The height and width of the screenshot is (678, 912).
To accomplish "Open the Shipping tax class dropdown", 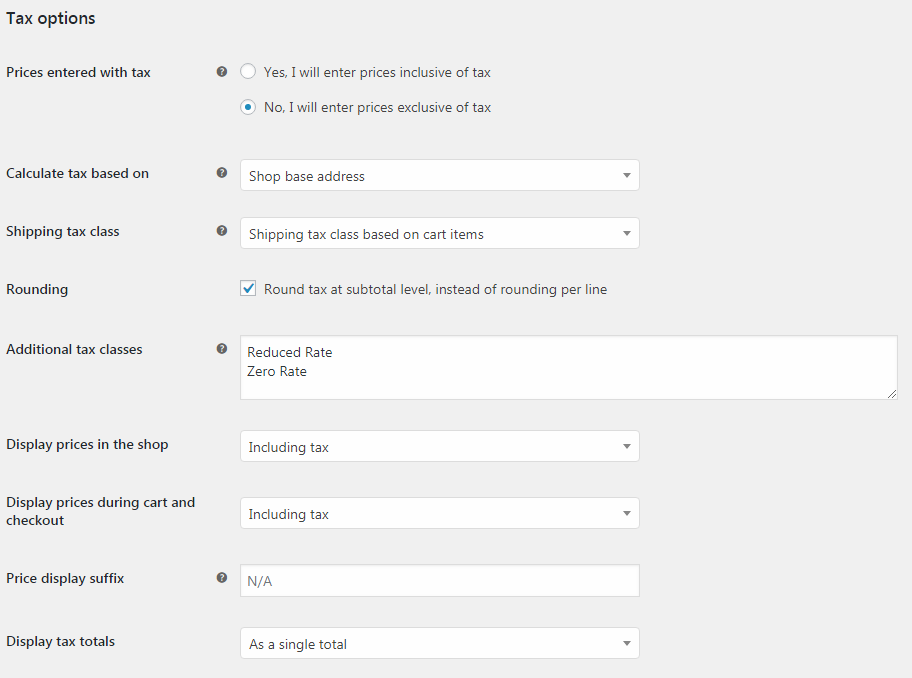I will [x=440, y=233].
